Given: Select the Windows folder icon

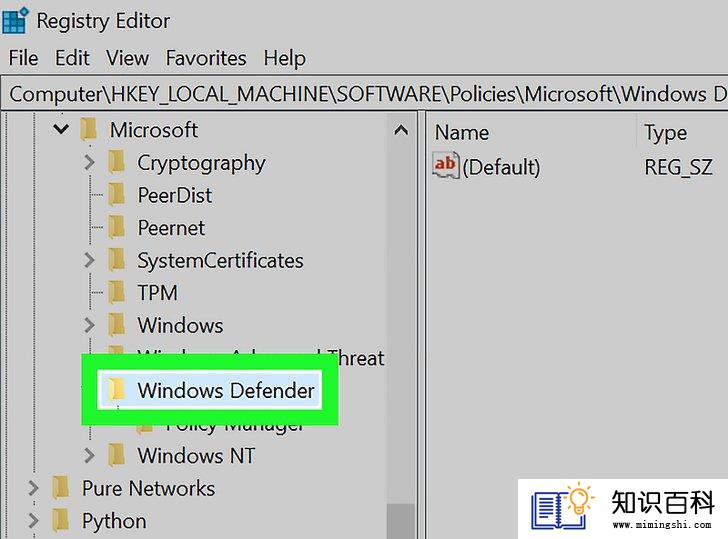Looking at the screenshot, I should 117,325.
